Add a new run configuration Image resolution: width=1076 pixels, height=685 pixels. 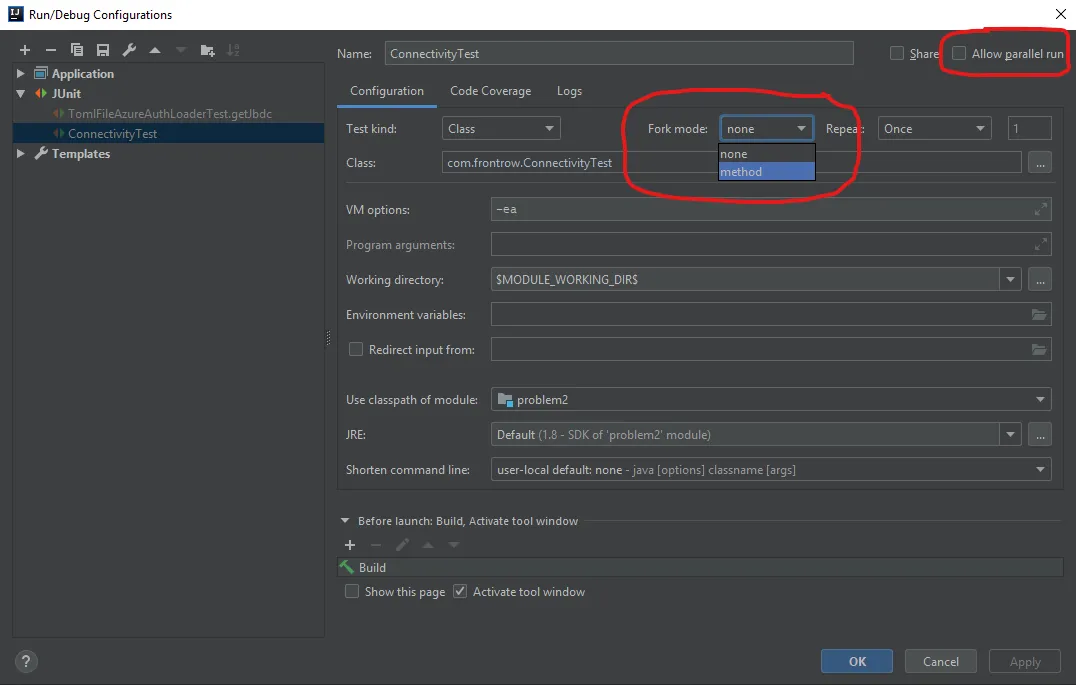pos(25,50)
